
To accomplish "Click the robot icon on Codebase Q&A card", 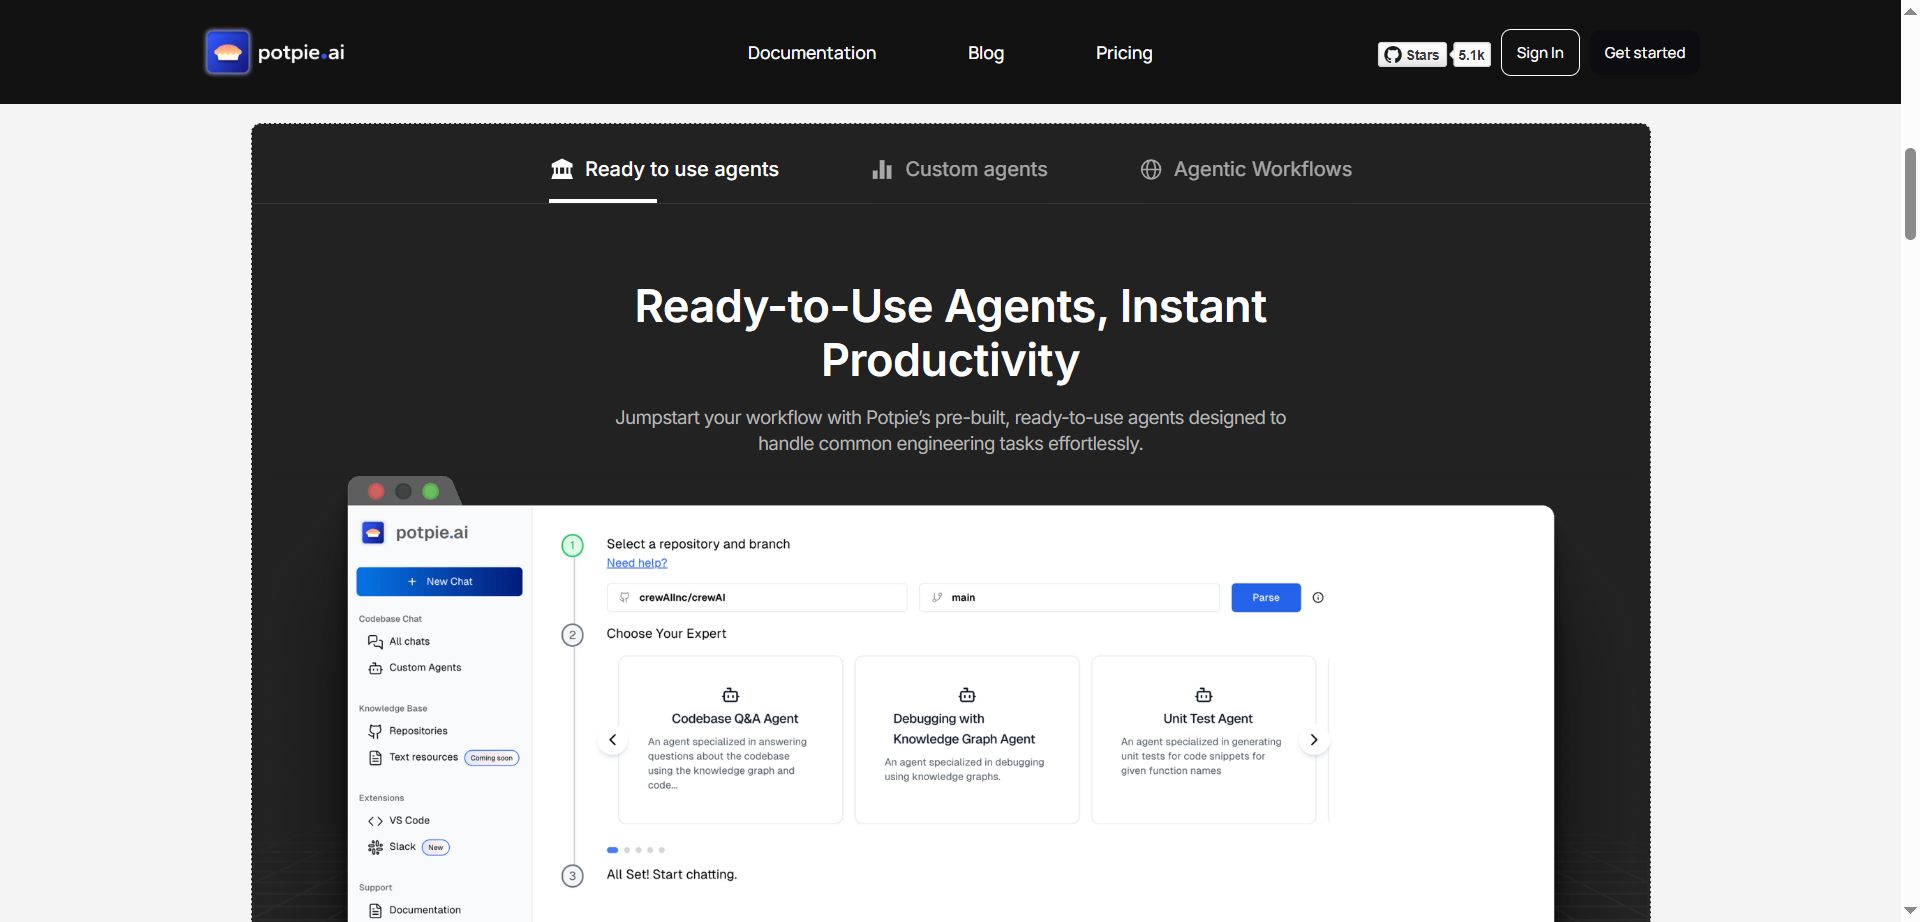I will click(x=730, y=695).
